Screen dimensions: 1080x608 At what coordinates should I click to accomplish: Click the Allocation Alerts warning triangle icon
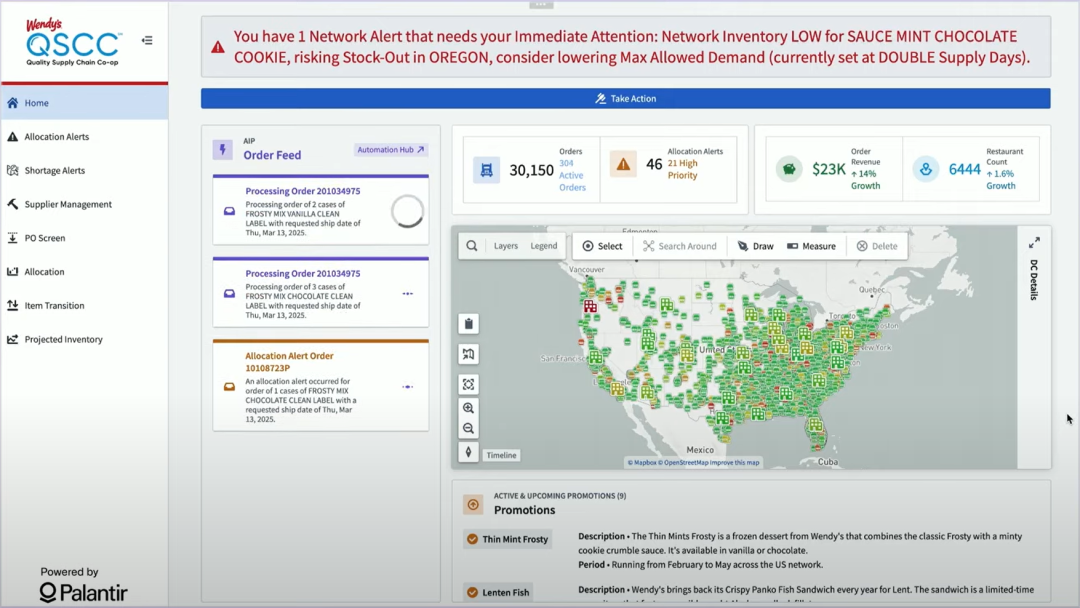pos(623,164)
